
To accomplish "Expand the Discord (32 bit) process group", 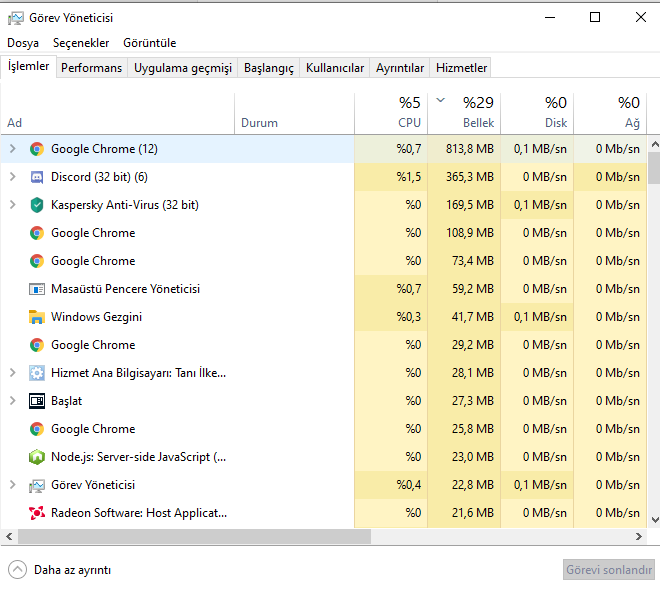I will click(x=12, y=177).
